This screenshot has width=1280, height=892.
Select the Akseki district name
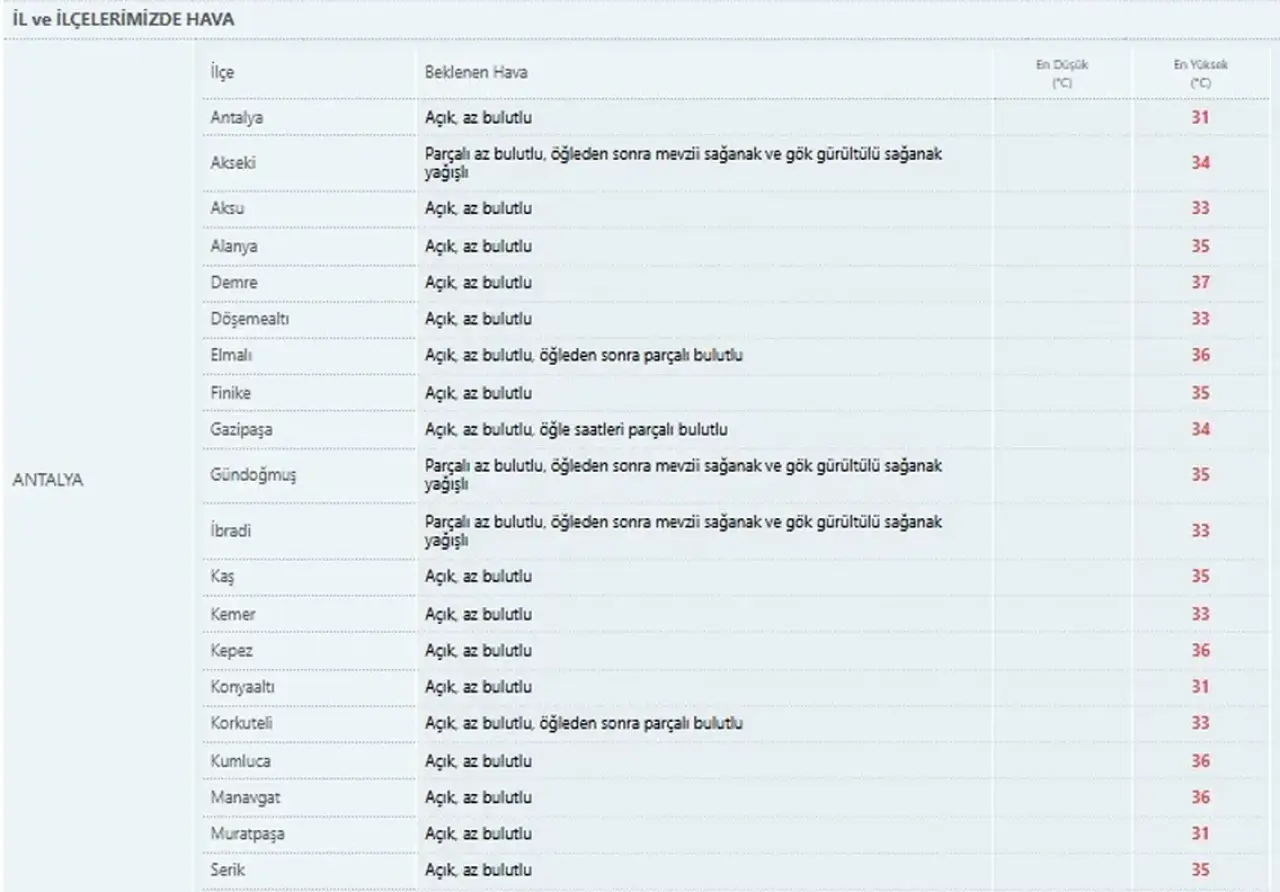[233, 162]
